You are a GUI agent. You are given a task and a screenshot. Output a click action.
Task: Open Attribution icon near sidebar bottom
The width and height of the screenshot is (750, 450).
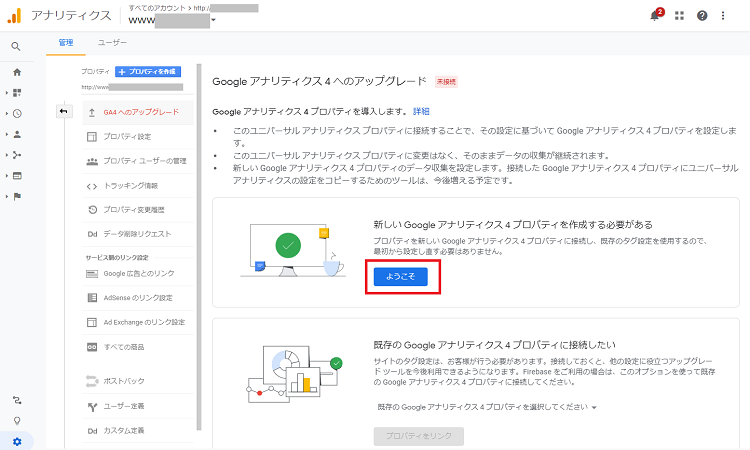(17, 400)
